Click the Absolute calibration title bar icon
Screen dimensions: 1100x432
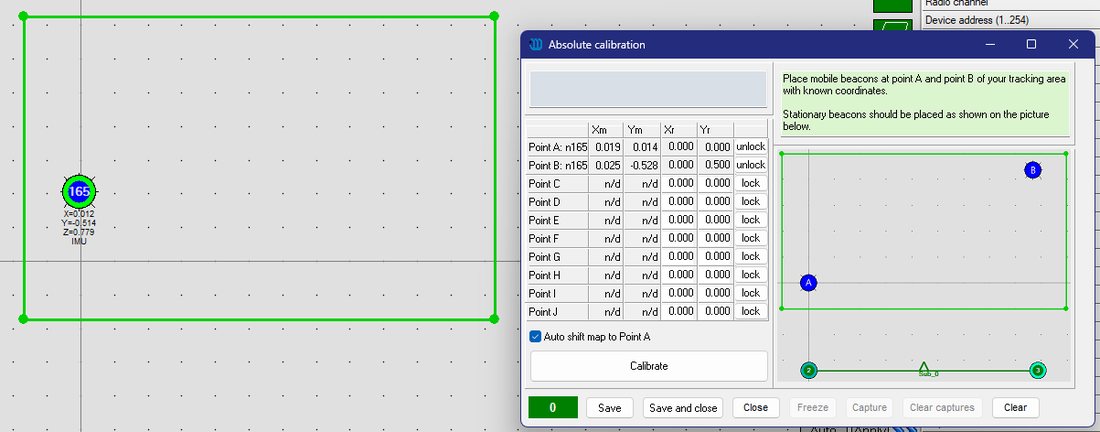pyautogui.click(x=536, y=44)
